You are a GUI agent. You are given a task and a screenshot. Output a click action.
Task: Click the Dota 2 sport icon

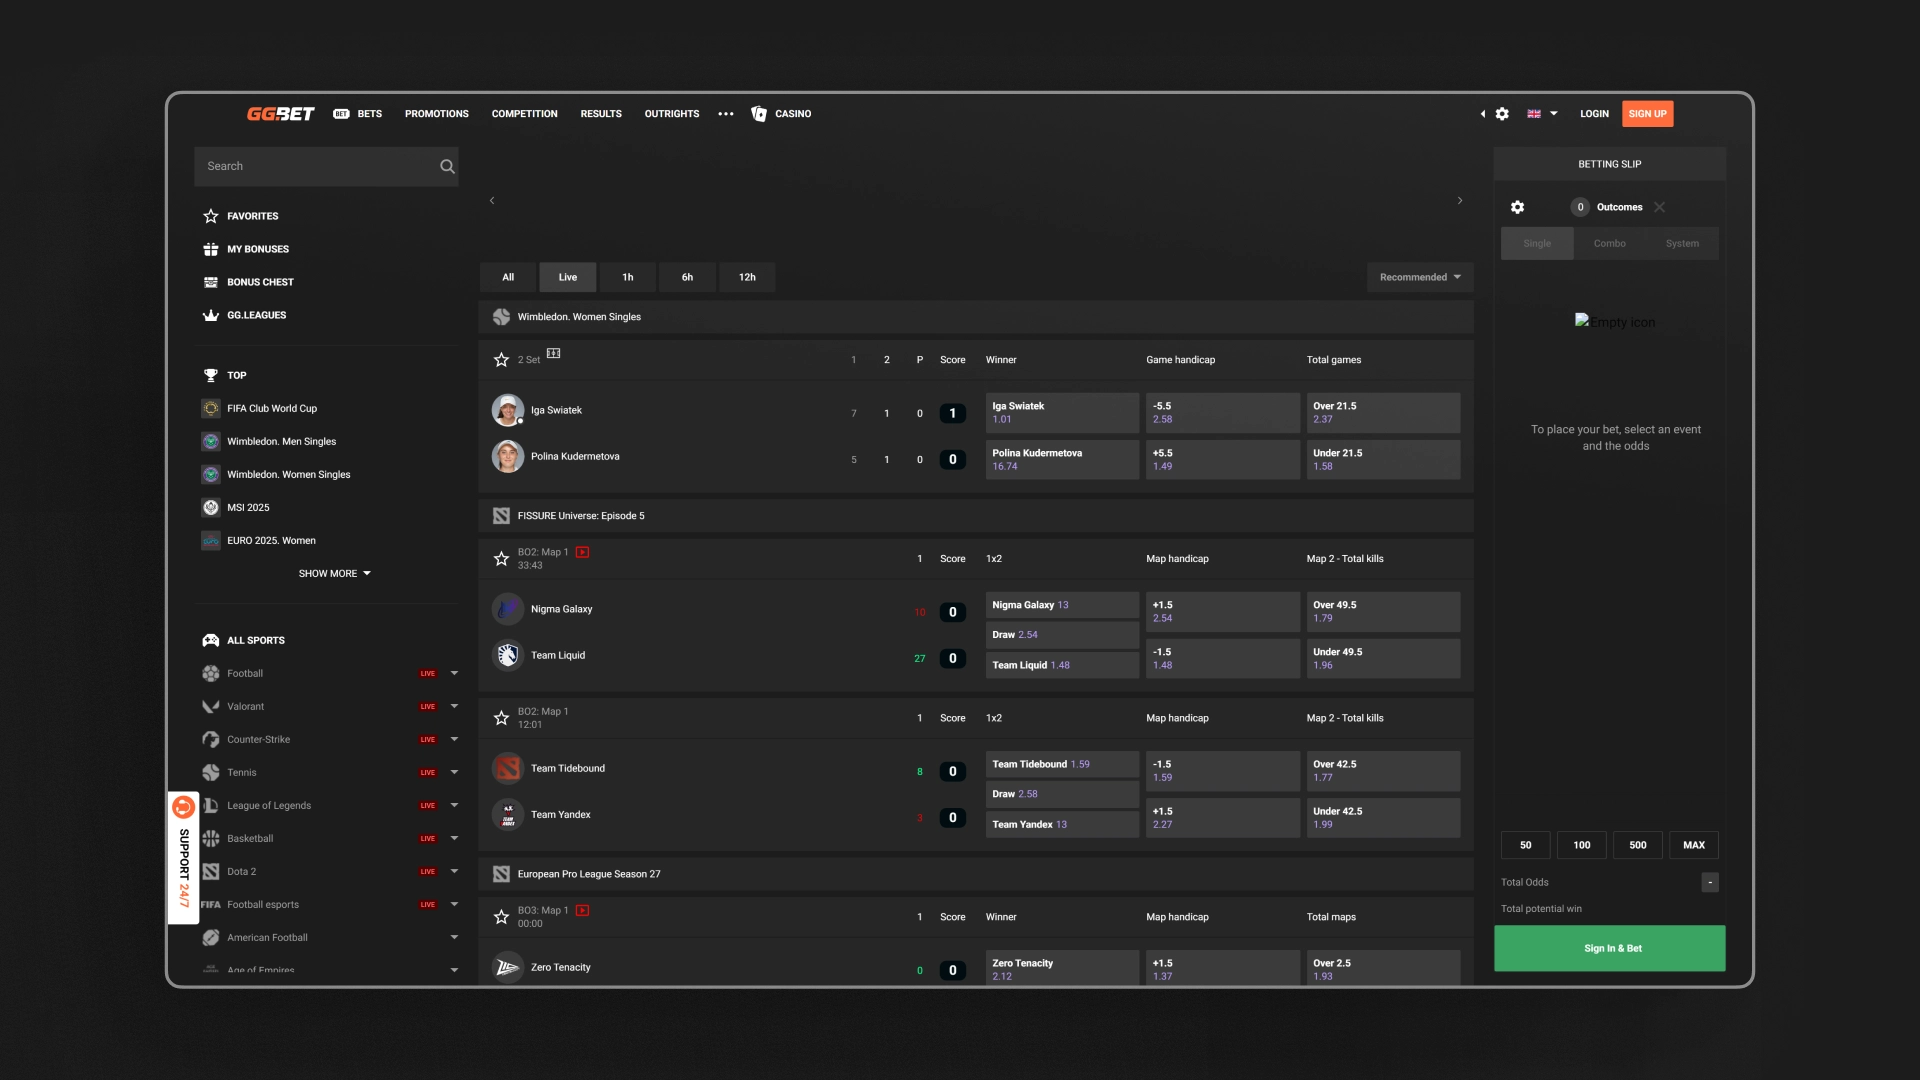[x=210, y=871]
